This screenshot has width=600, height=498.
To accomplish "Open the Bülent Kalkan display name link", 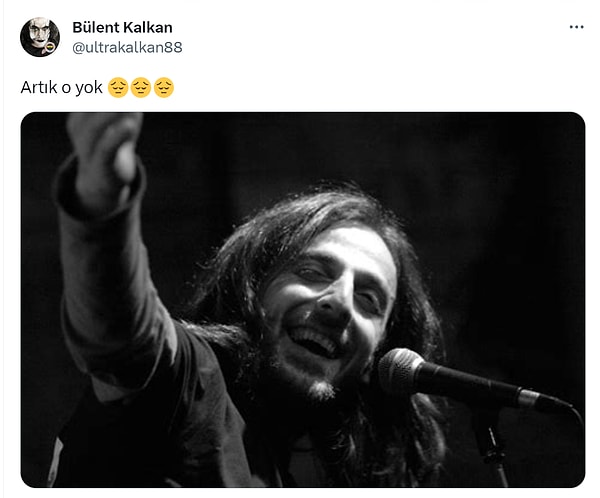I will pos(122,28).
